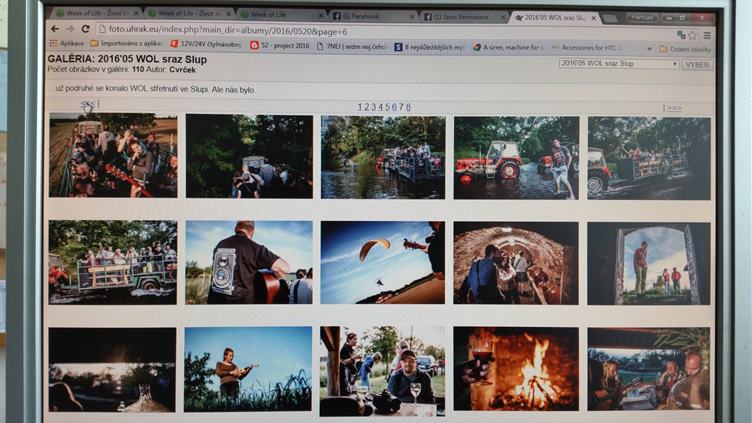The image size is (752, 423).
Task: Click the address bar URL field
Action: 384,32
